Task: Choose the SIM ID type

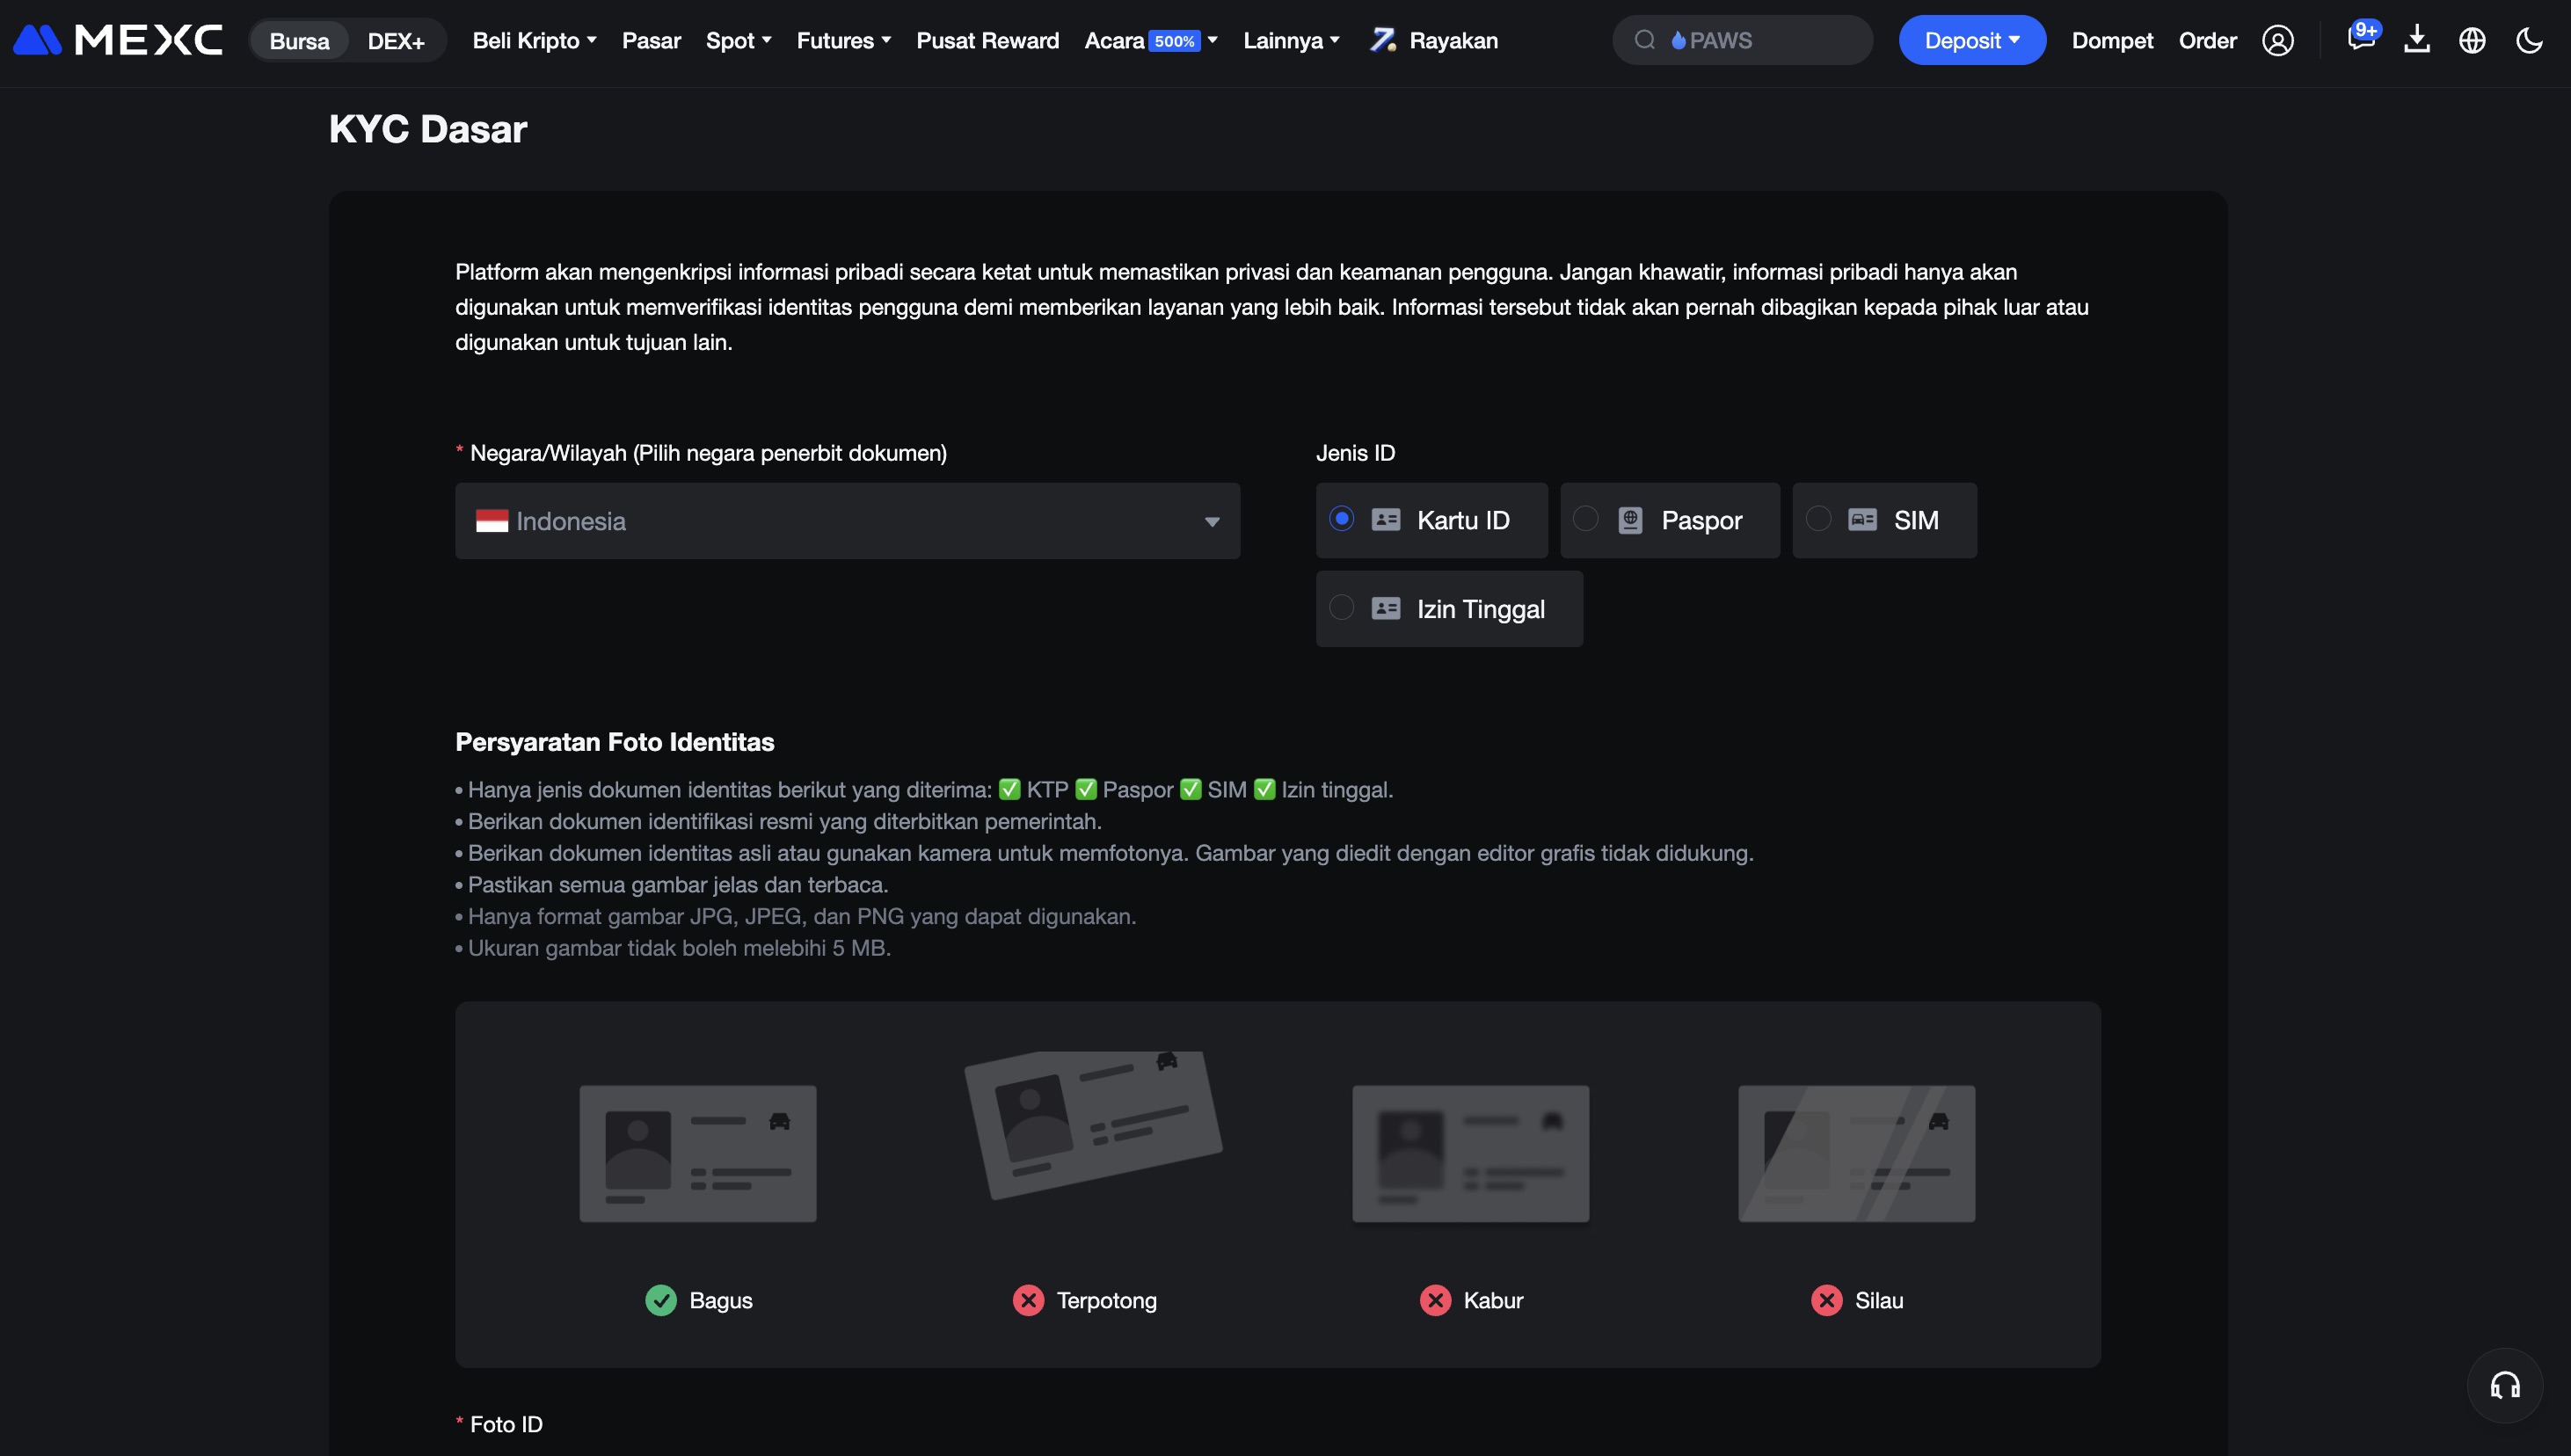Action: pos(1819,519)
